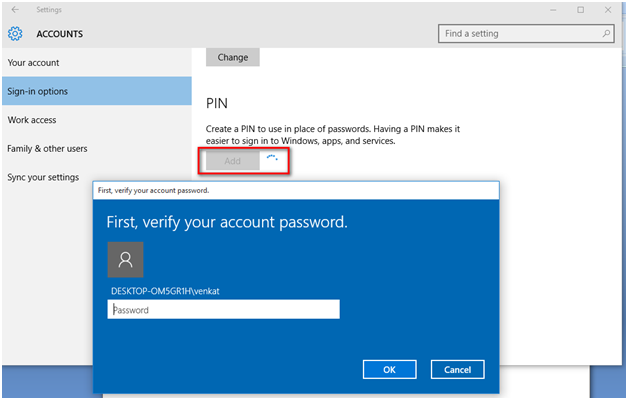The height and width of the screenshot is (400, 628).
Task: Switch to Sync your settings
Action: tap(43, 177)
